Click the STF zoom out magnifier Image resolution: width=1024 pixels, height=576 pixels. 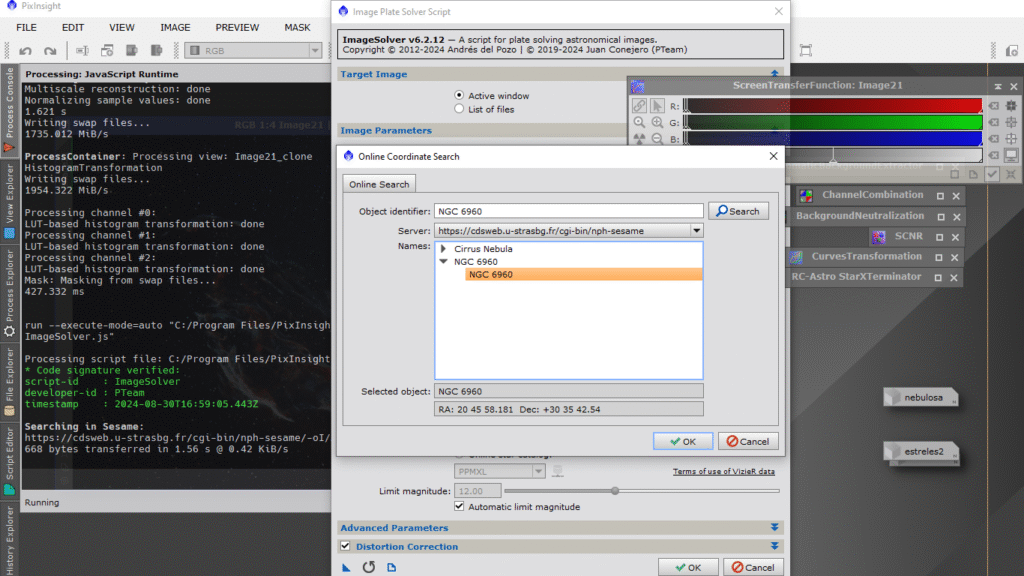coord(657,138)
